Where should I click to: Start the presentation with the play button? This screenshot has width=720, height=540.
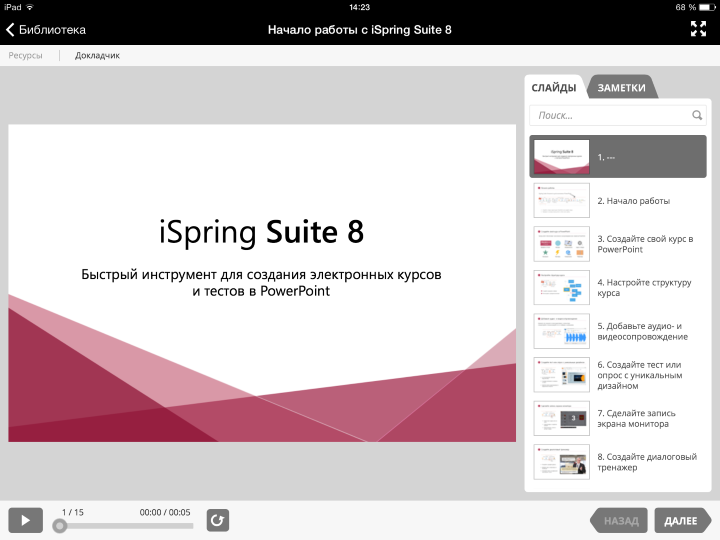click(x=26, y=520)
